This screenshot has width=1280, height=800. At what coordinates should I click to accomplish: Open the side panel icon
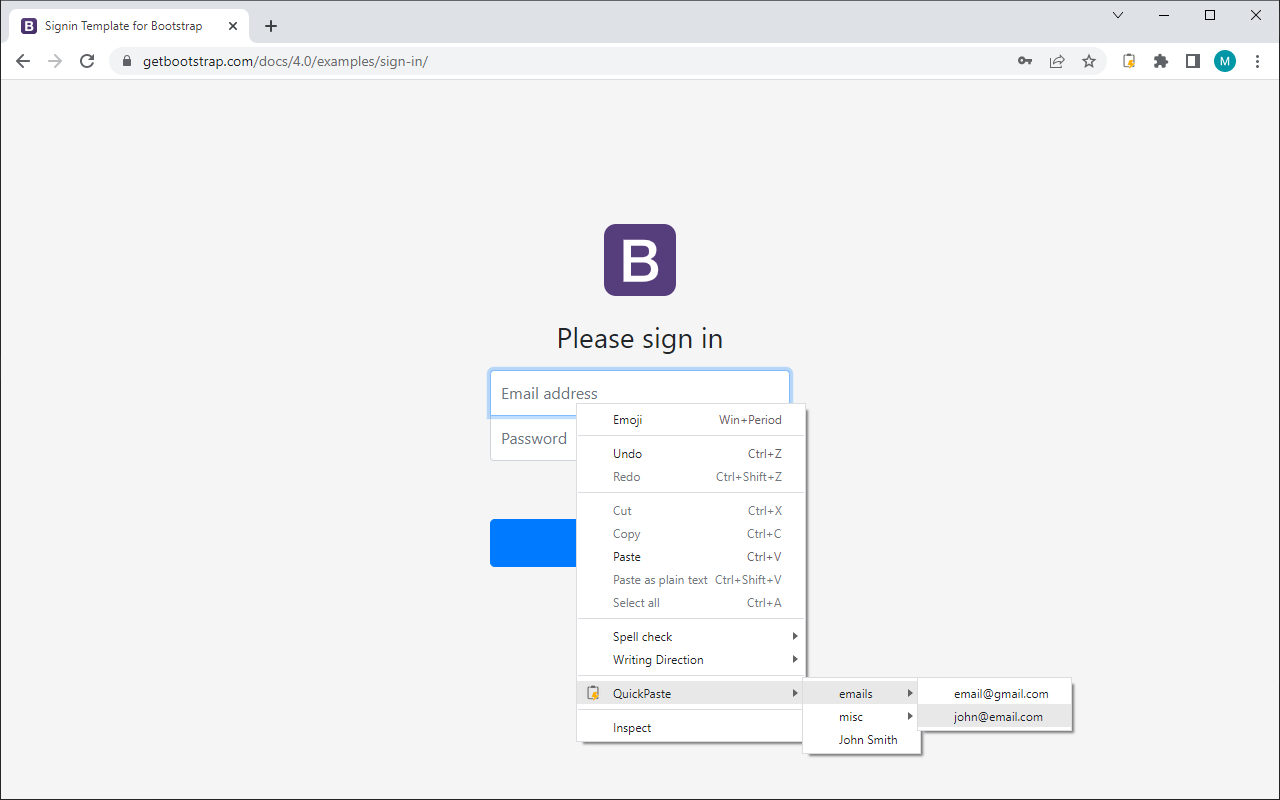pyautogui.click(x=1192, y=61)
